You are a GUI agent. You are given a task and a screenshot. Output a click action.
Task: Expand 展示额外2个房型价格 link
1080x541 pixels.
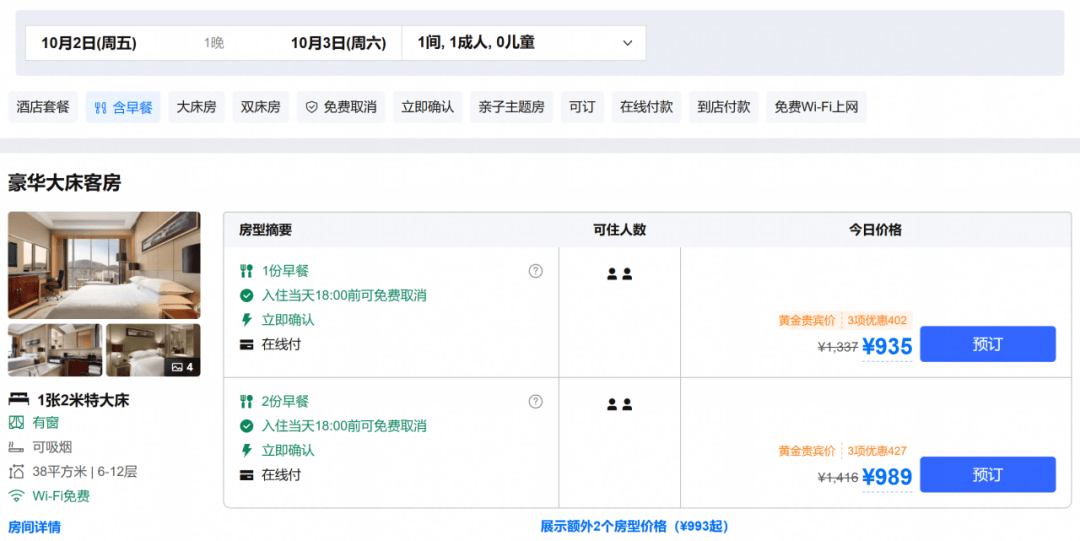click(x=634, y=526)
